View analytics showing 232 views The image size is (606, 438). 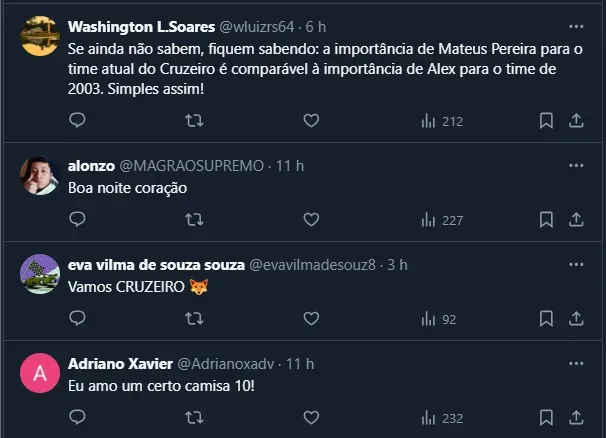(442, 419)
